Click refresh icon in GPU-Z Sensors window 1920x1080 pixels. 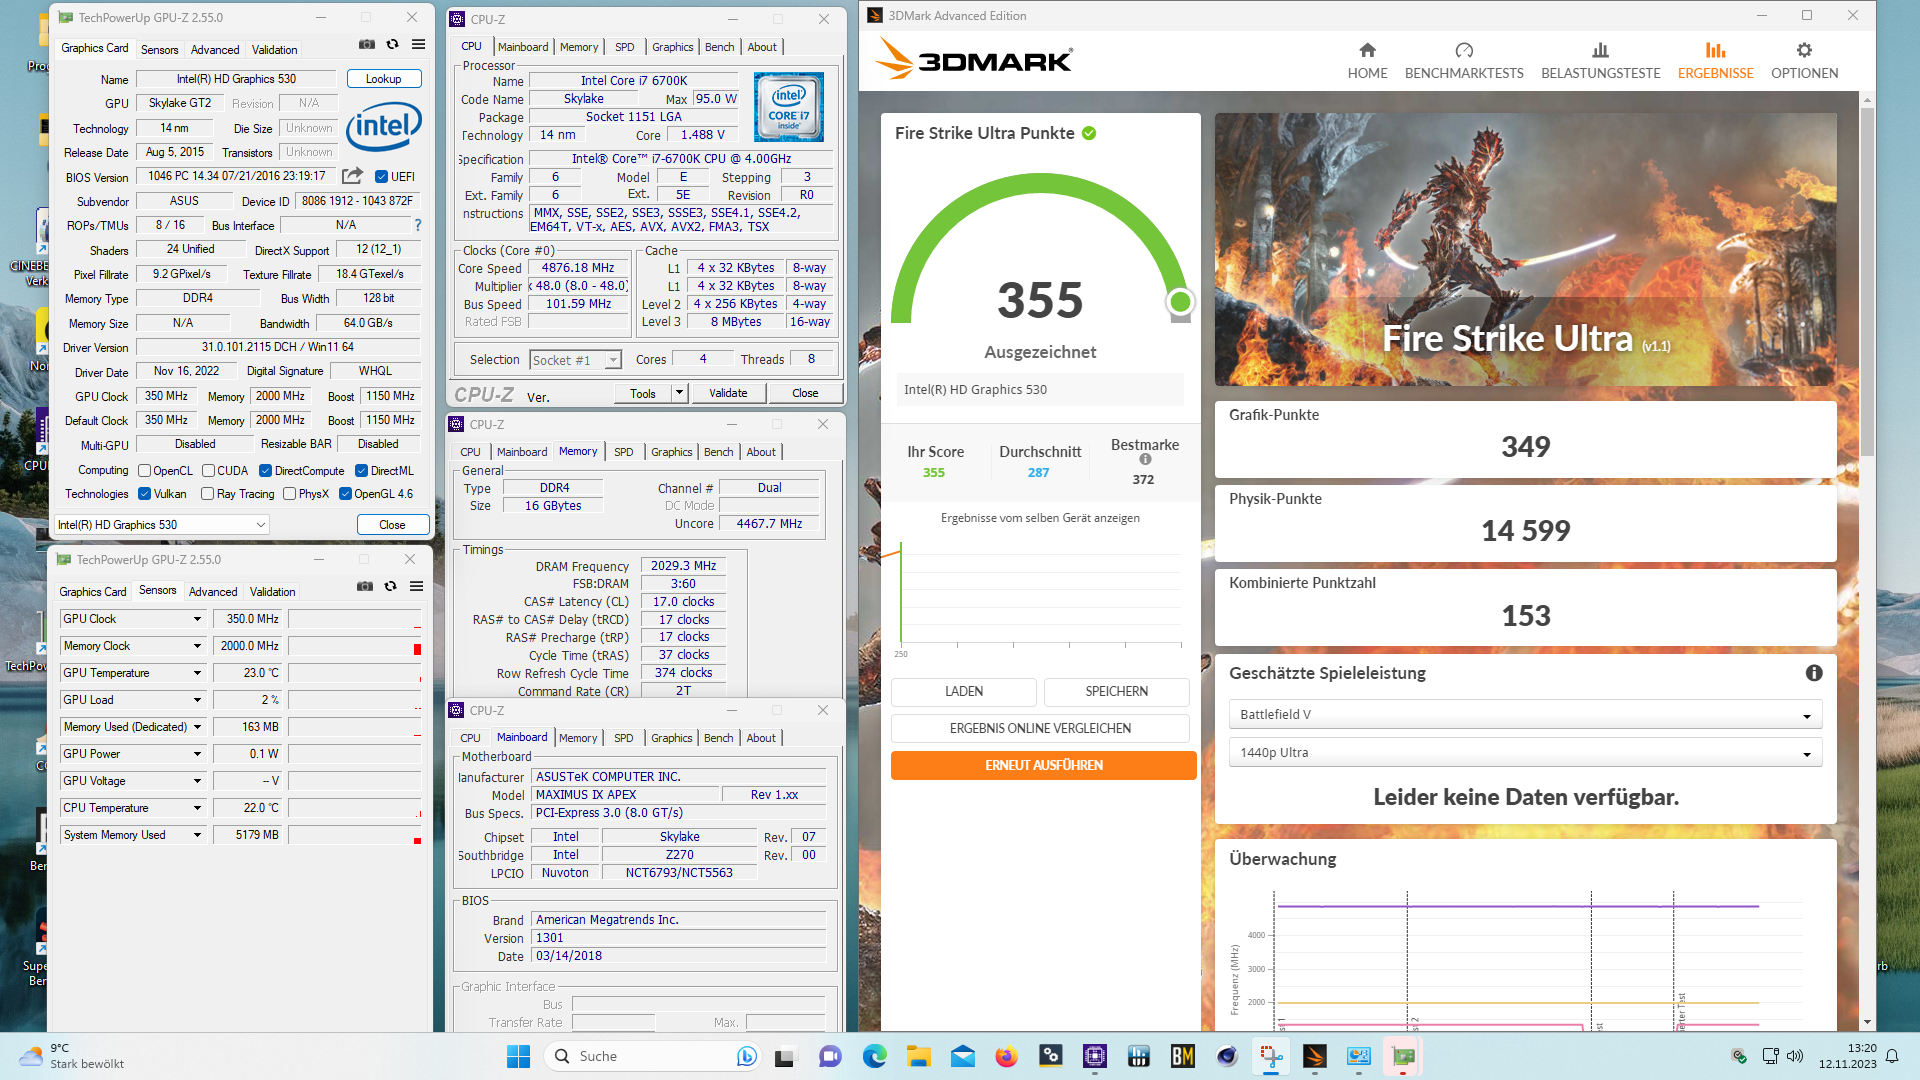coord(391,587)
